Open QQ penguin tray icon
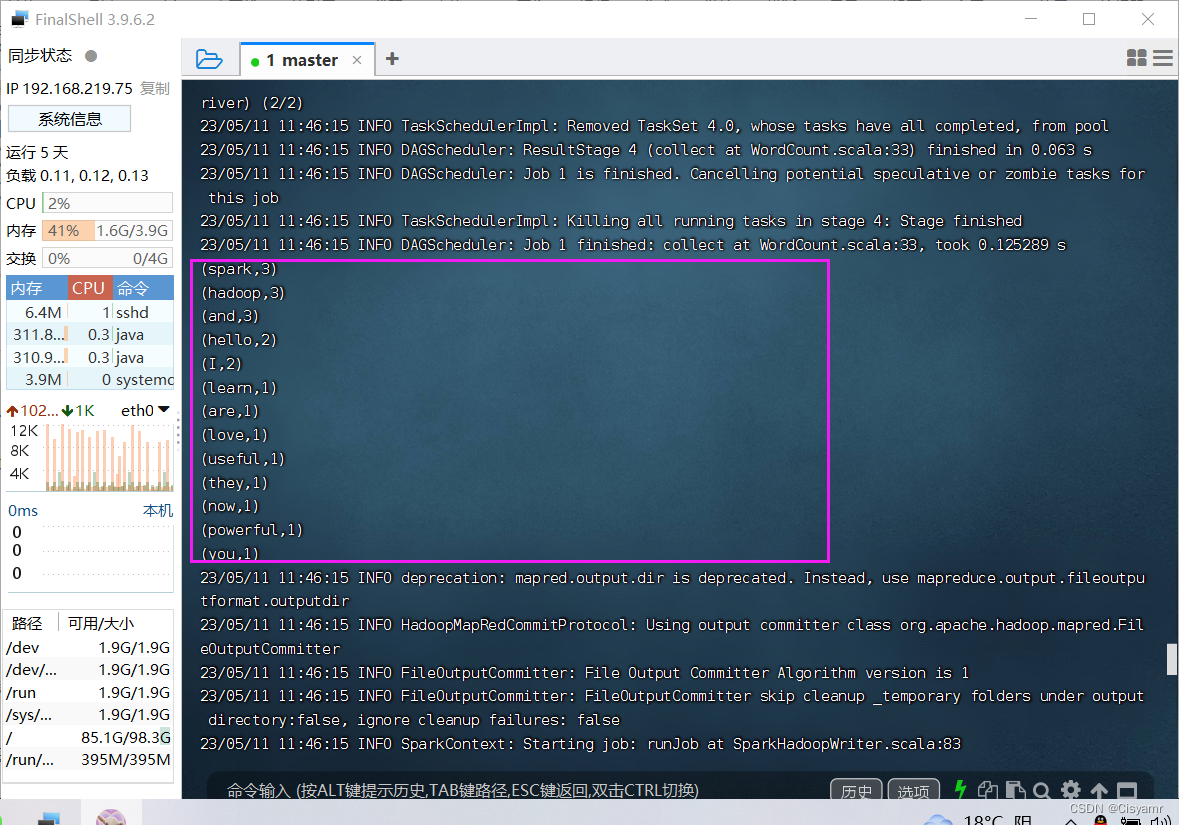Image resolution: width=1179 pixels, height=825 pixels. (1100, 820)
